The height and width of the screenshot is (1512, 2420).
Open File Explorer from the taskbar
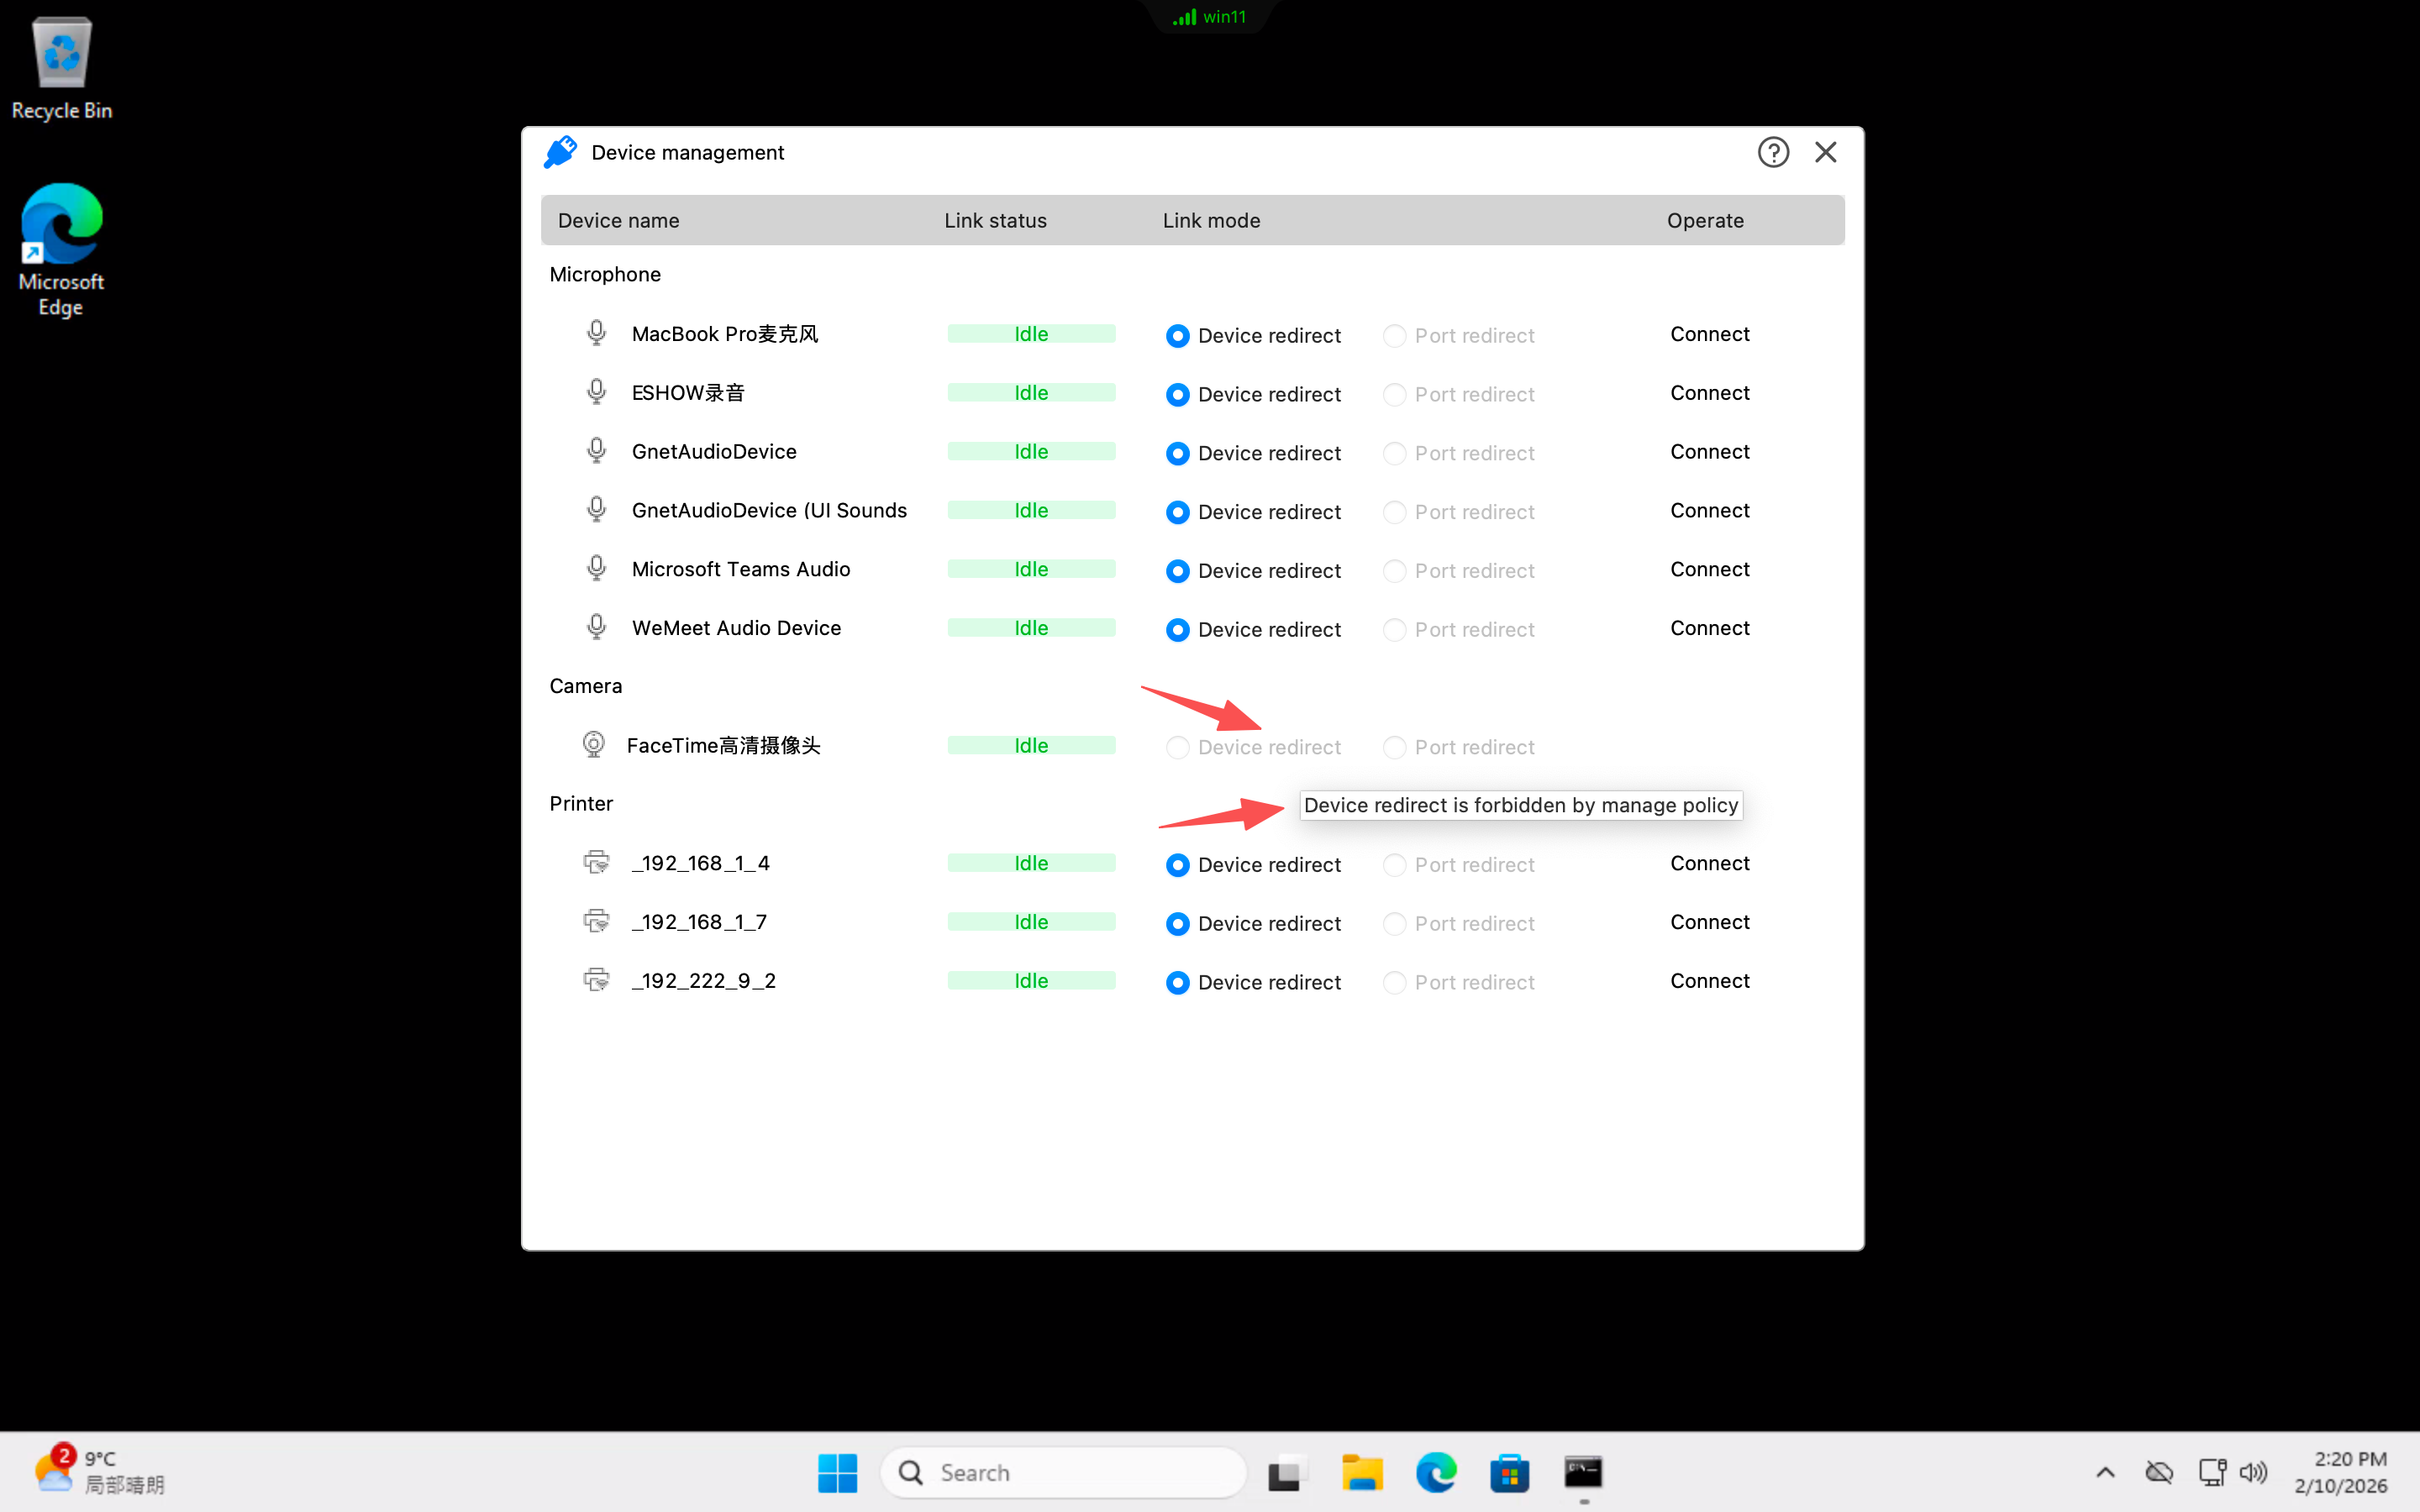[1362, 1472]
